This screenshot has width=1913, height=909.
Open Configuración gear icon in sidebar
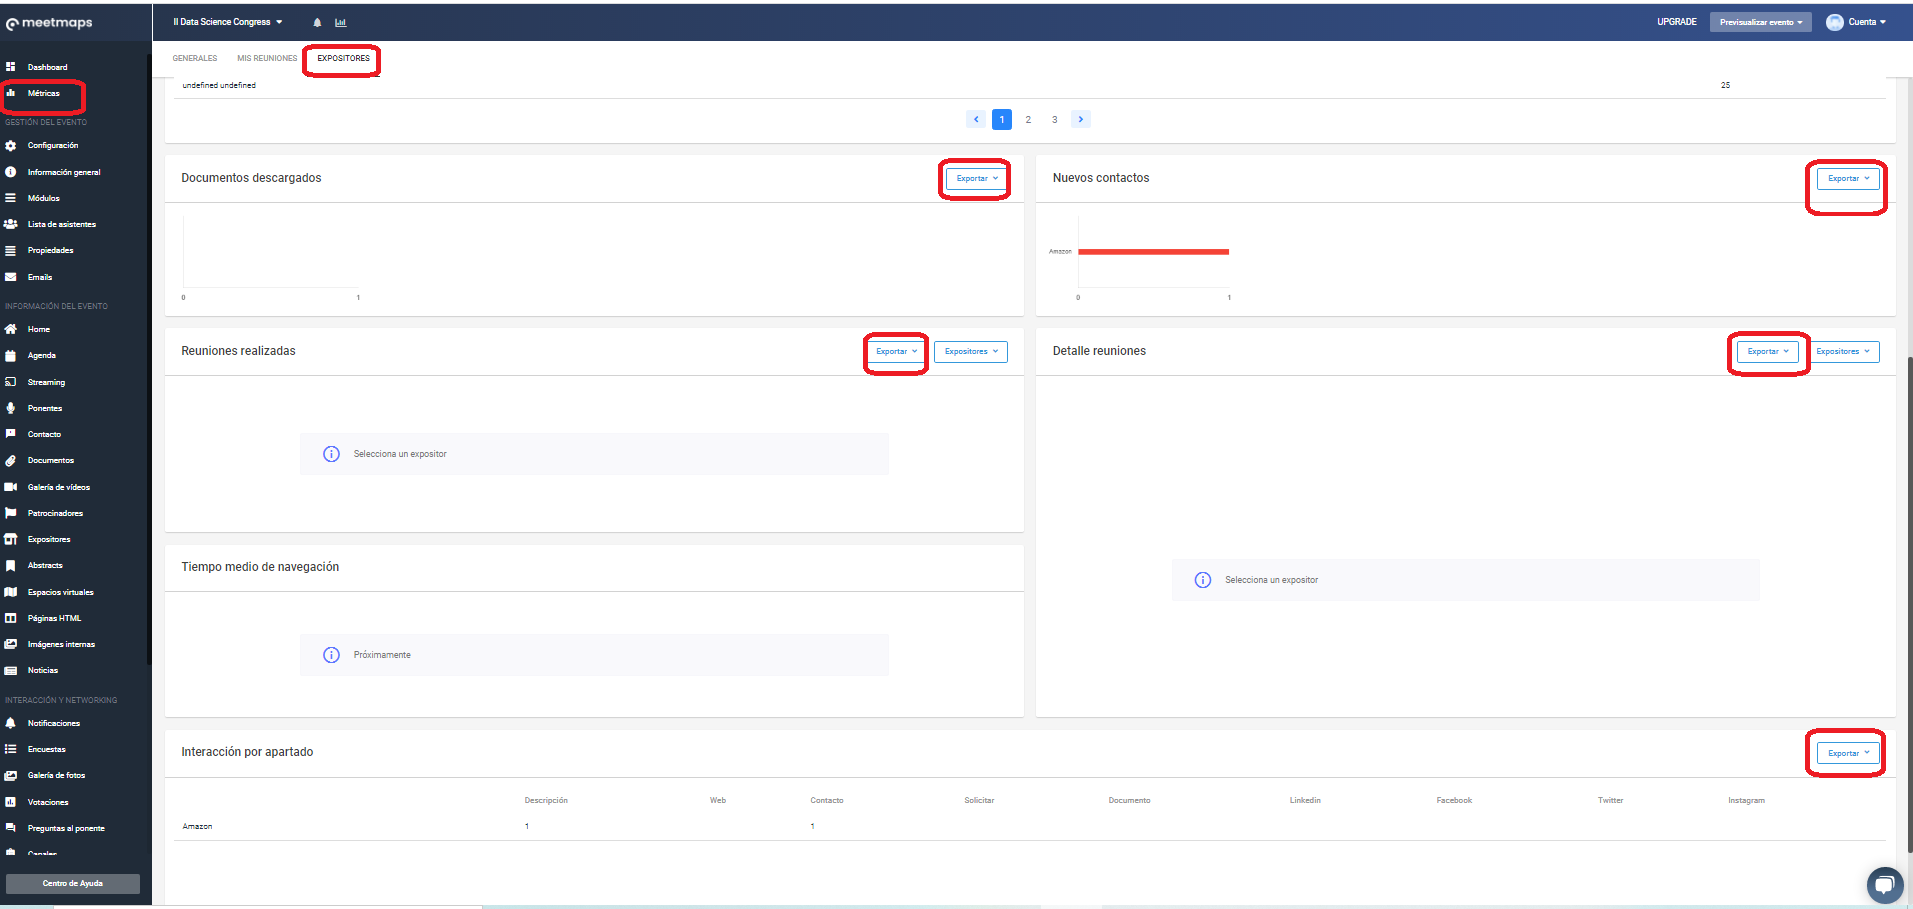coord(11,146)
